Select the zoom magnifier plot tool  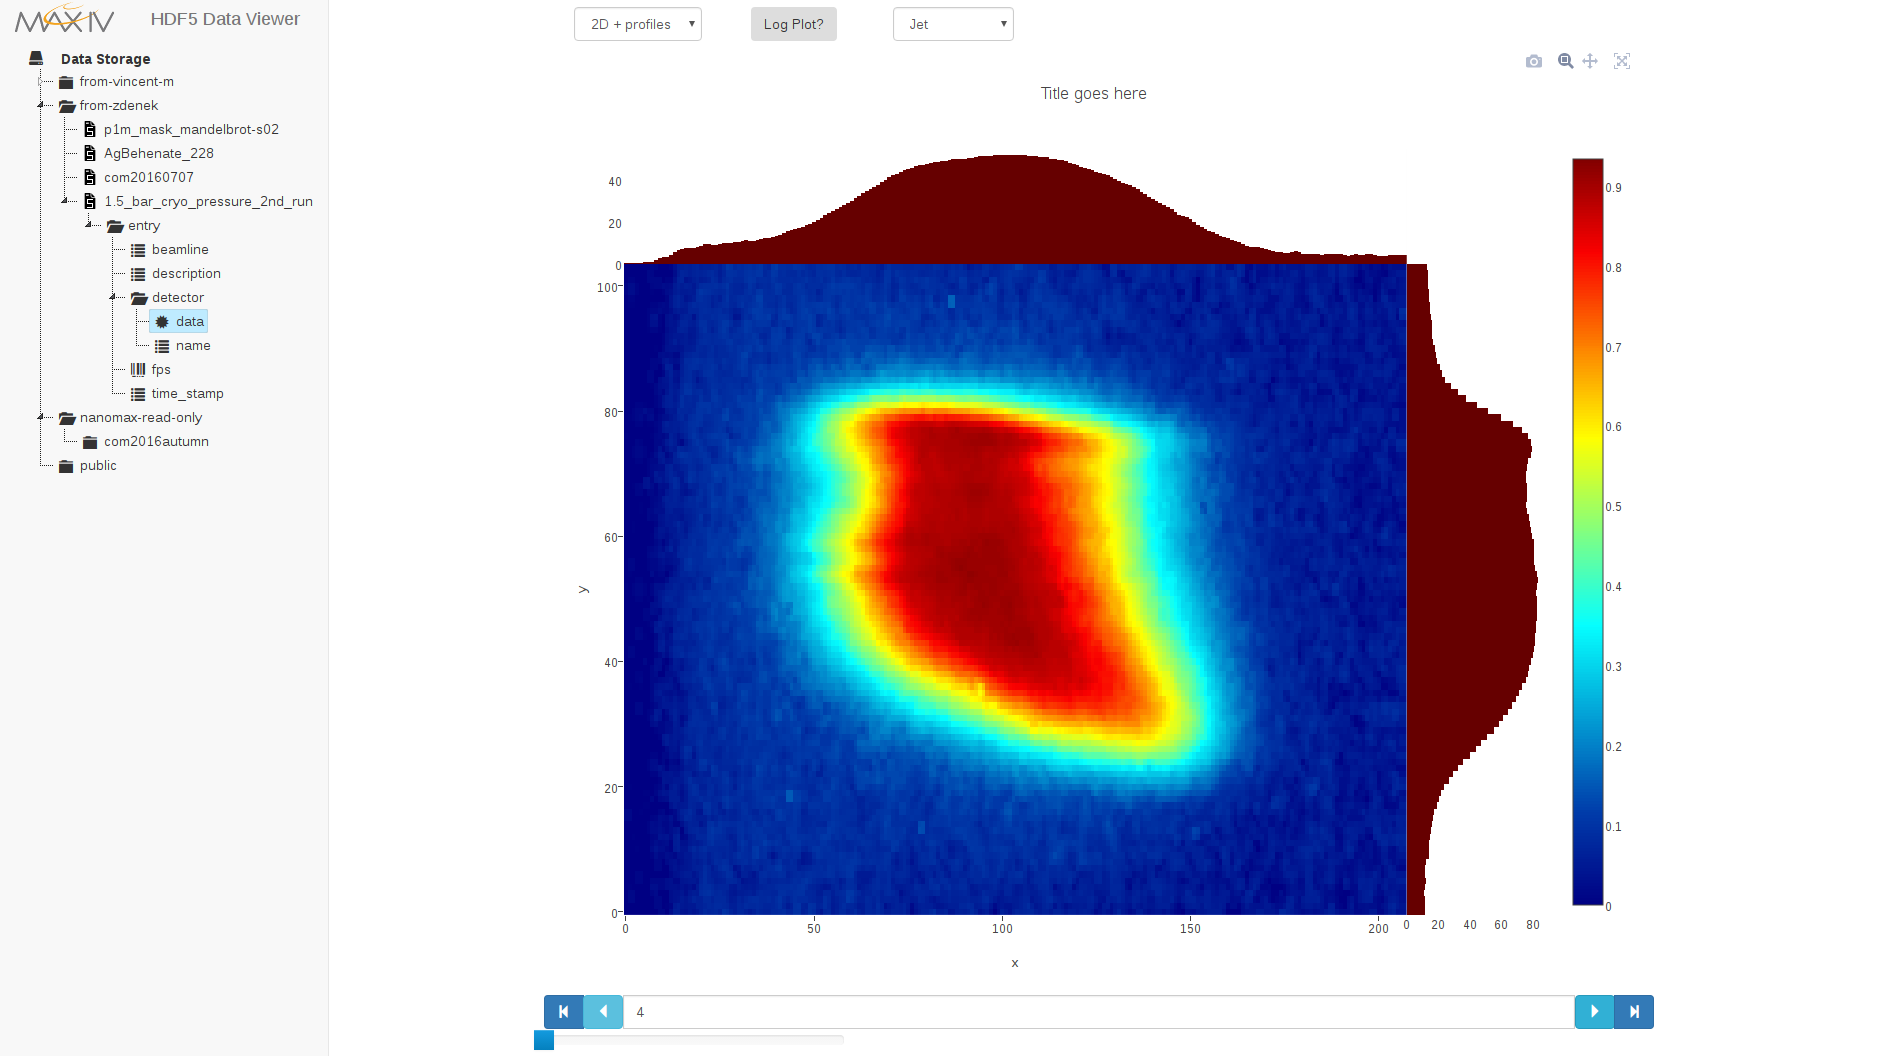pos(1566,61)
